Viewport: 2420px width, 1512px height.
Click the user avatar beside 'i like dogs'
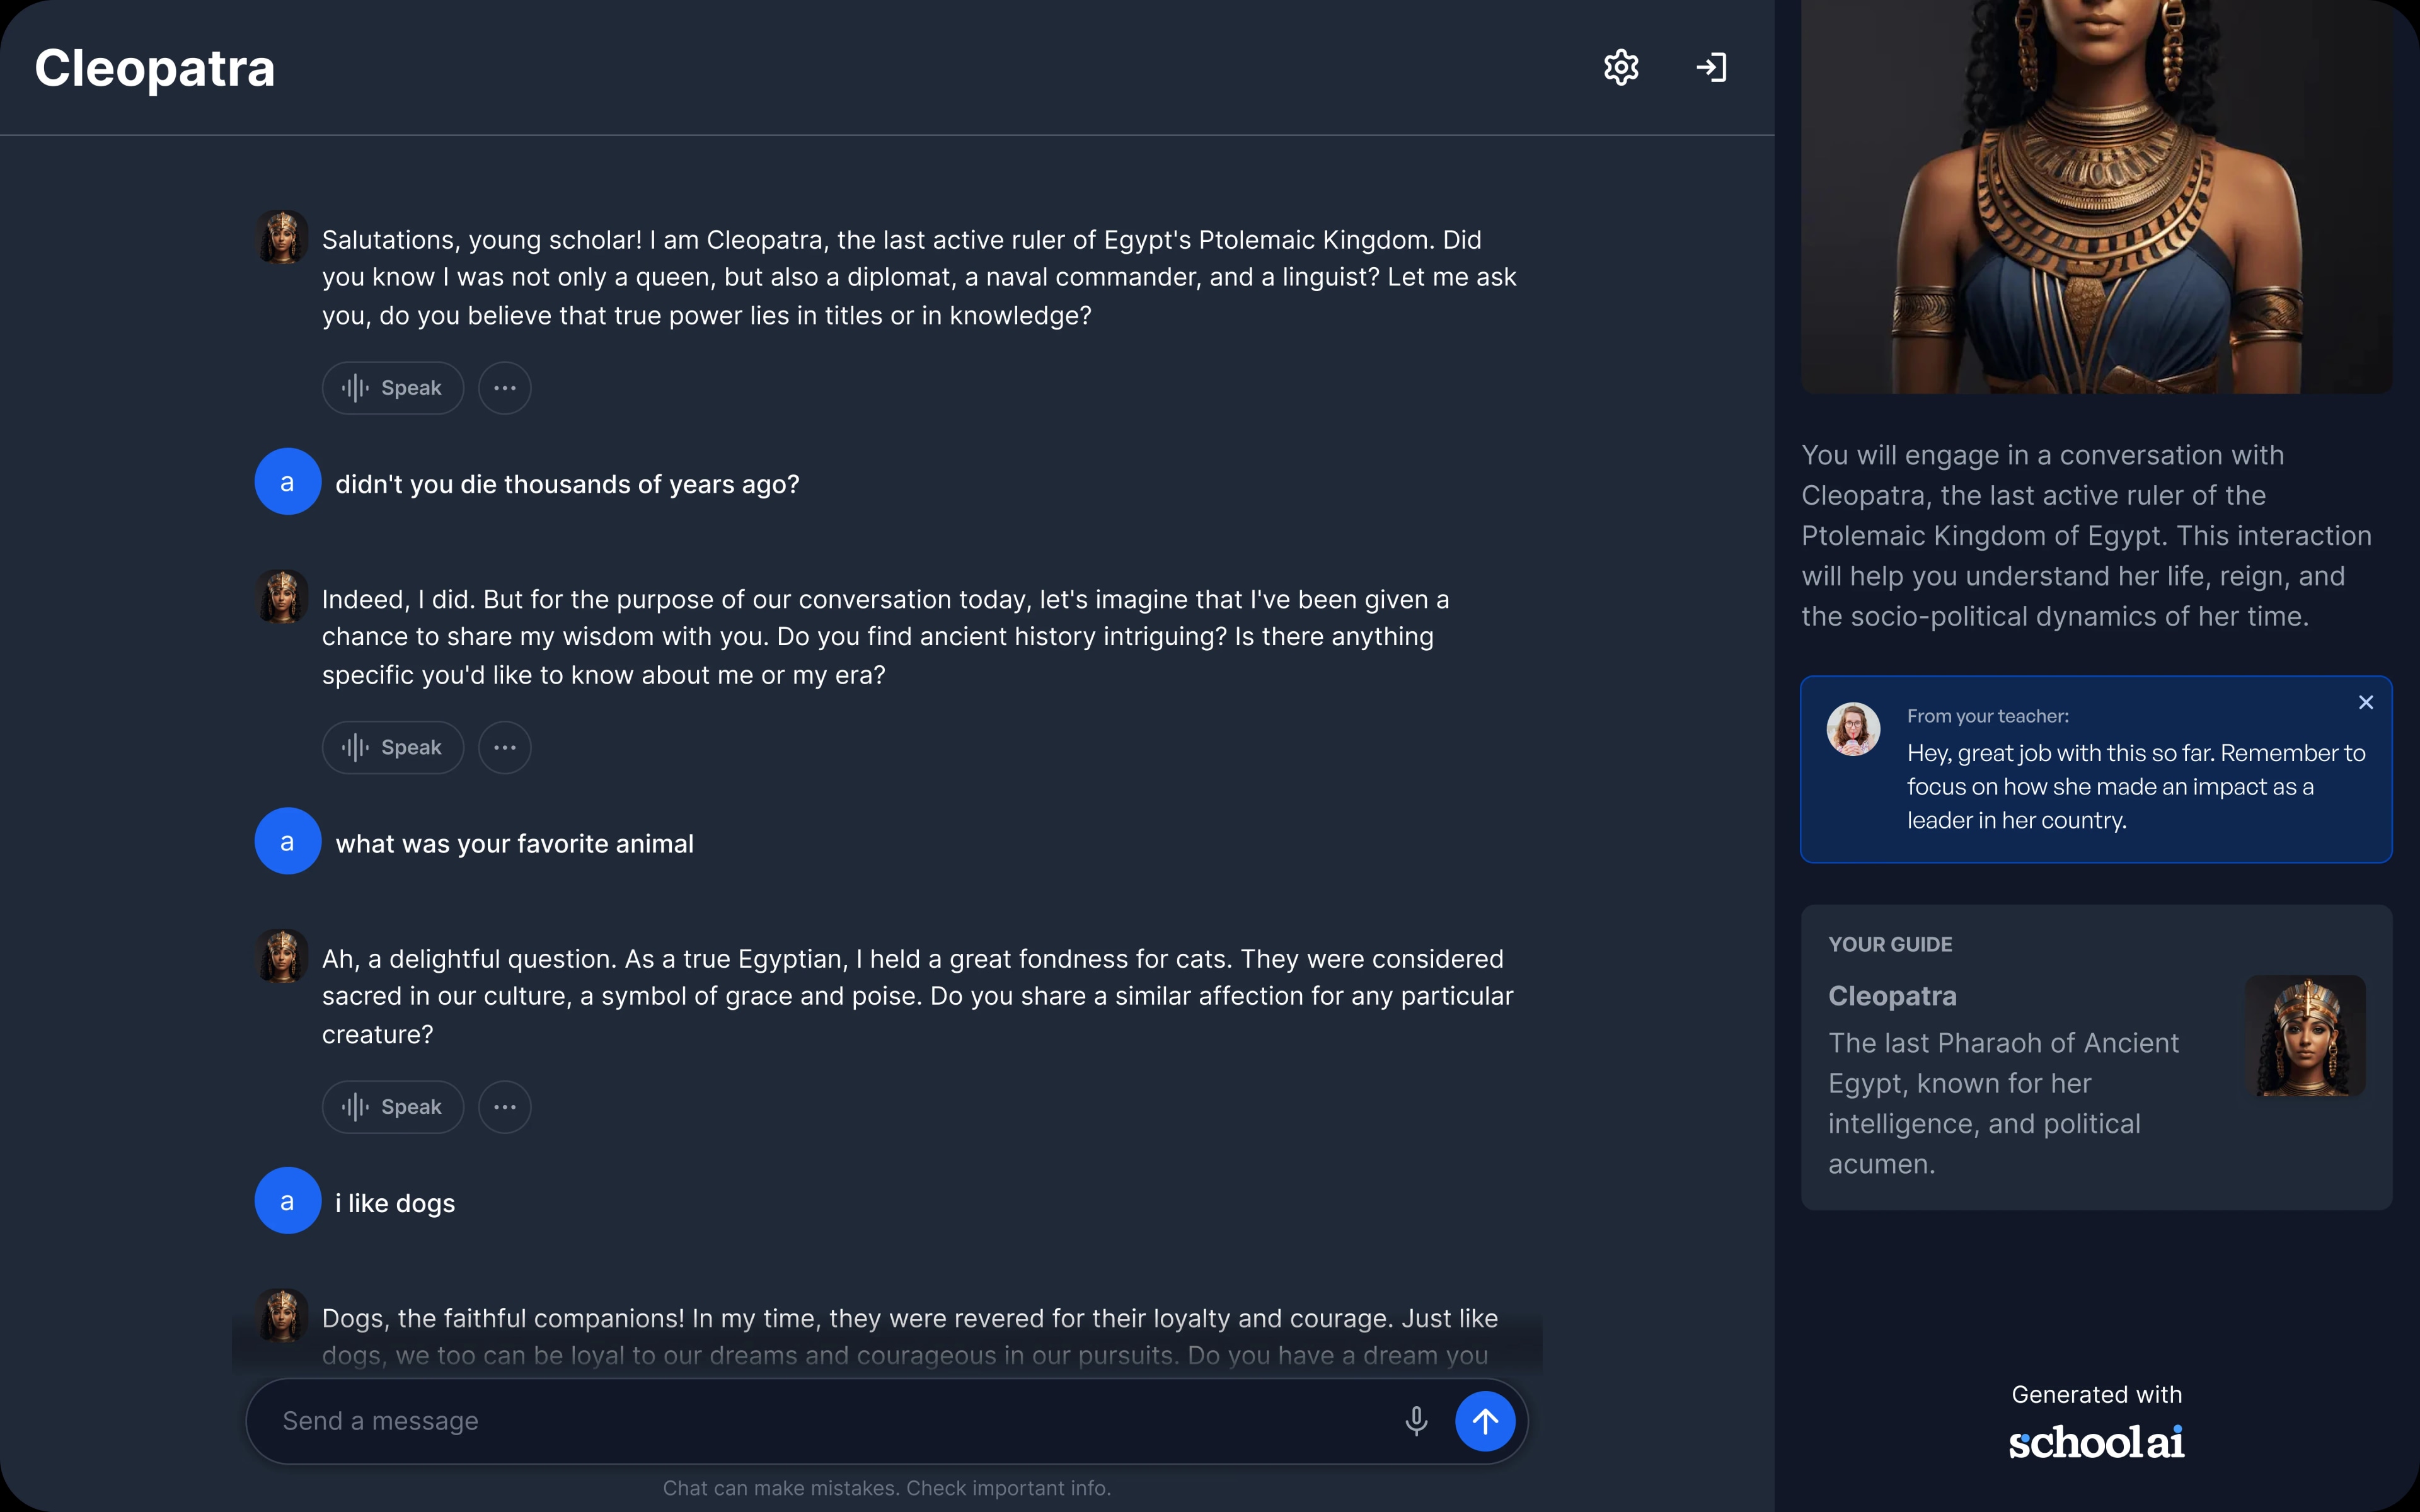pos(288,1201)
